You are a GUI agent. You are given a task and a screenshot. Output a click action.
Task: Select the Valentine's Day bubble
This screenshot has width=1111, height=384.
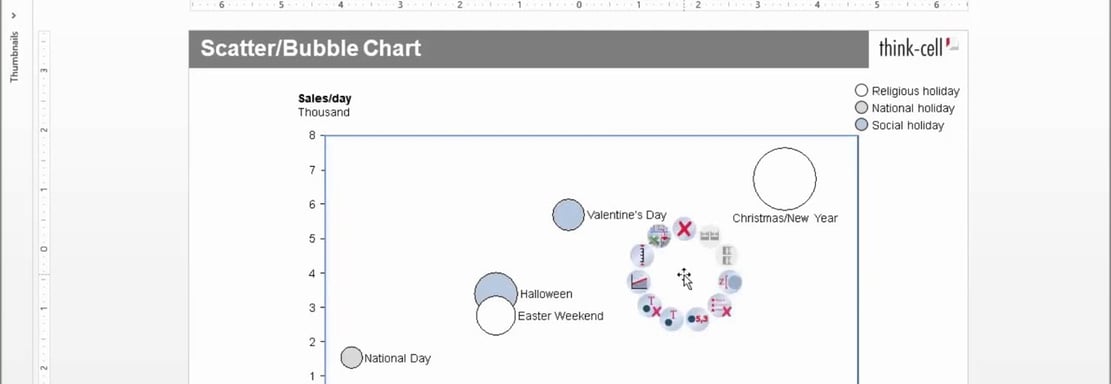568,215
